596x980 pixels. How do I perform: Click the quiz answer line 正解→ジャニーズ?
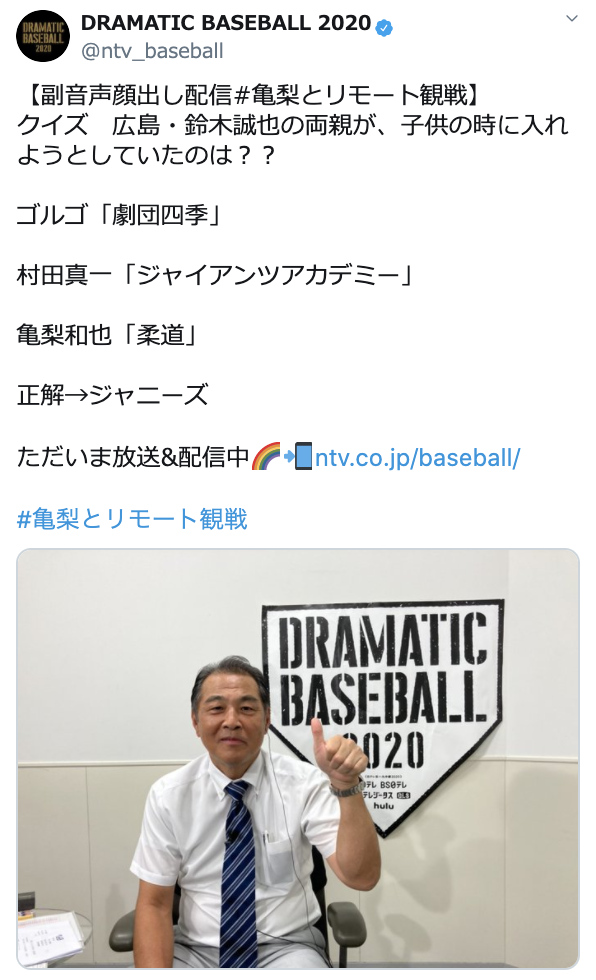click(112, 395)
